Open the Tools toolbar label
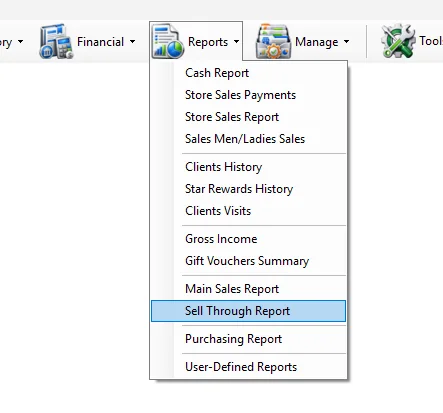 [x=431, y=41]
